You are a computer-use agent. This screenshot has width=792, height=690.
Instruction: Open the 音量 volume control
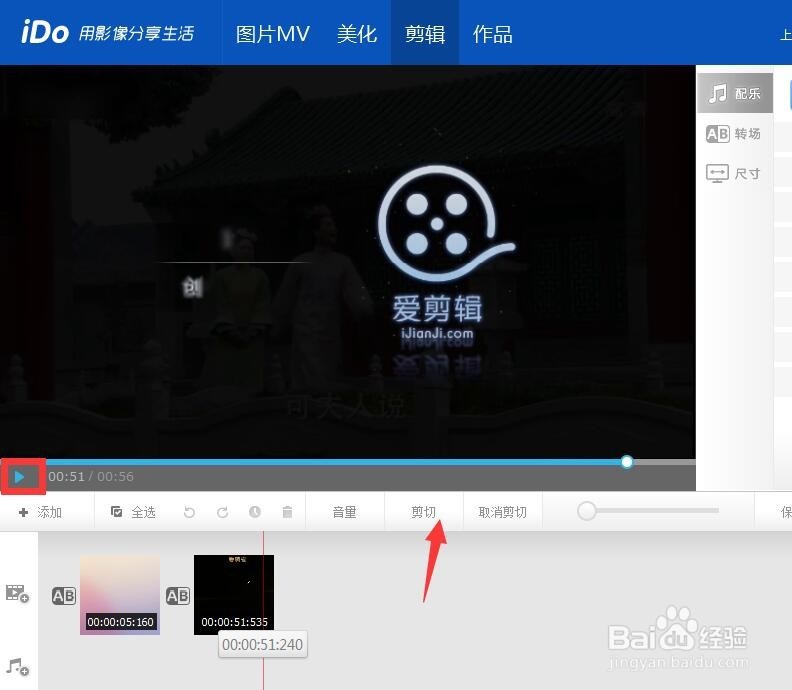pos(344,512)
